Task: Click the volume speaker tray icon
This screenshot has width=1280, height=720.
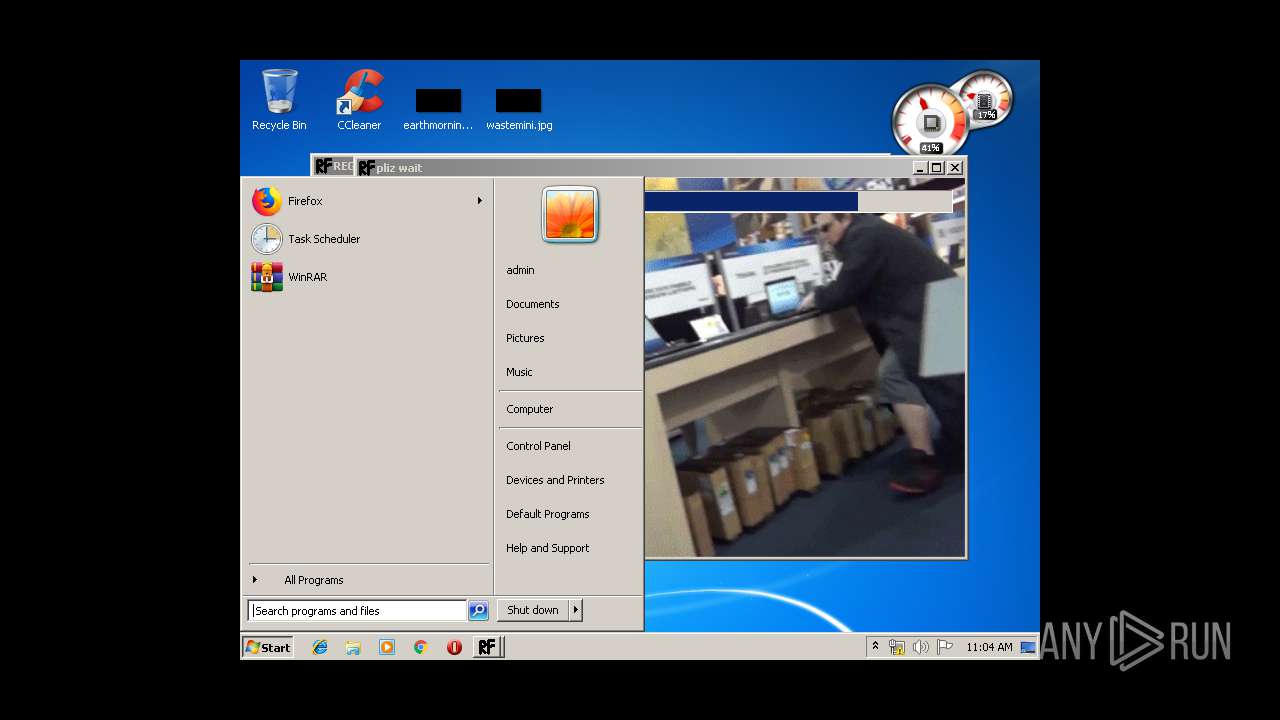Action: pos(921,647)
